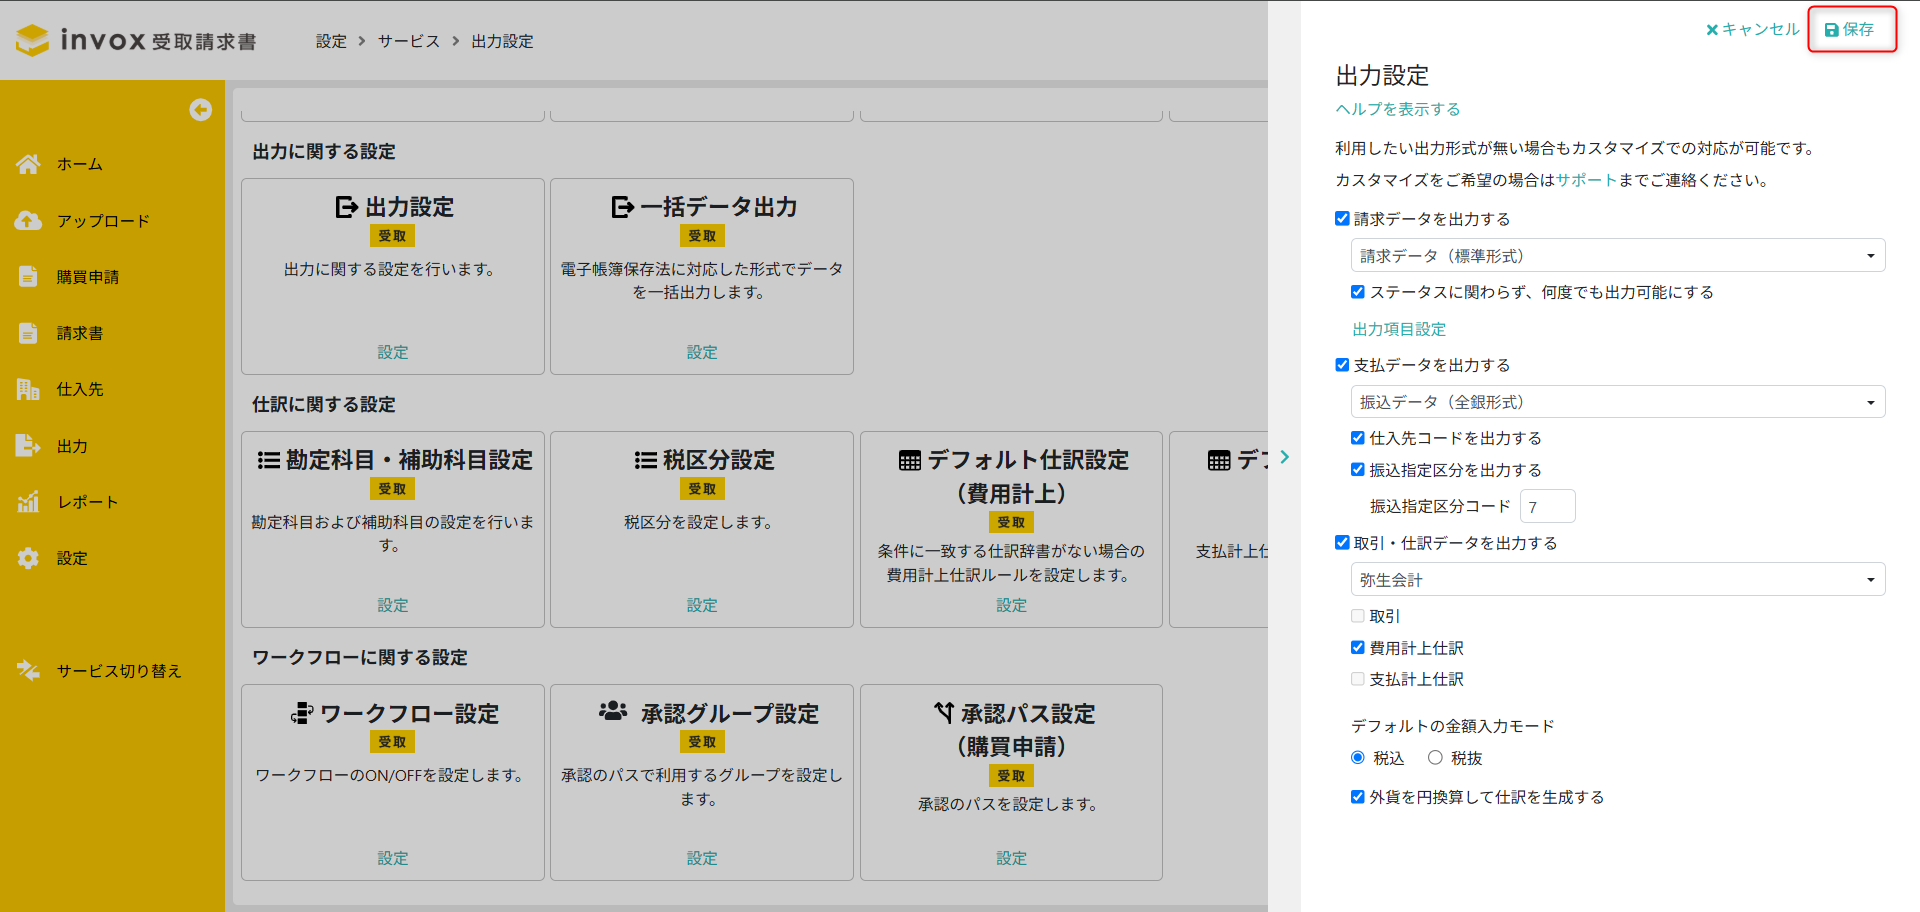
Task: Click the キャンセル button
Action: click(1752, 30)
